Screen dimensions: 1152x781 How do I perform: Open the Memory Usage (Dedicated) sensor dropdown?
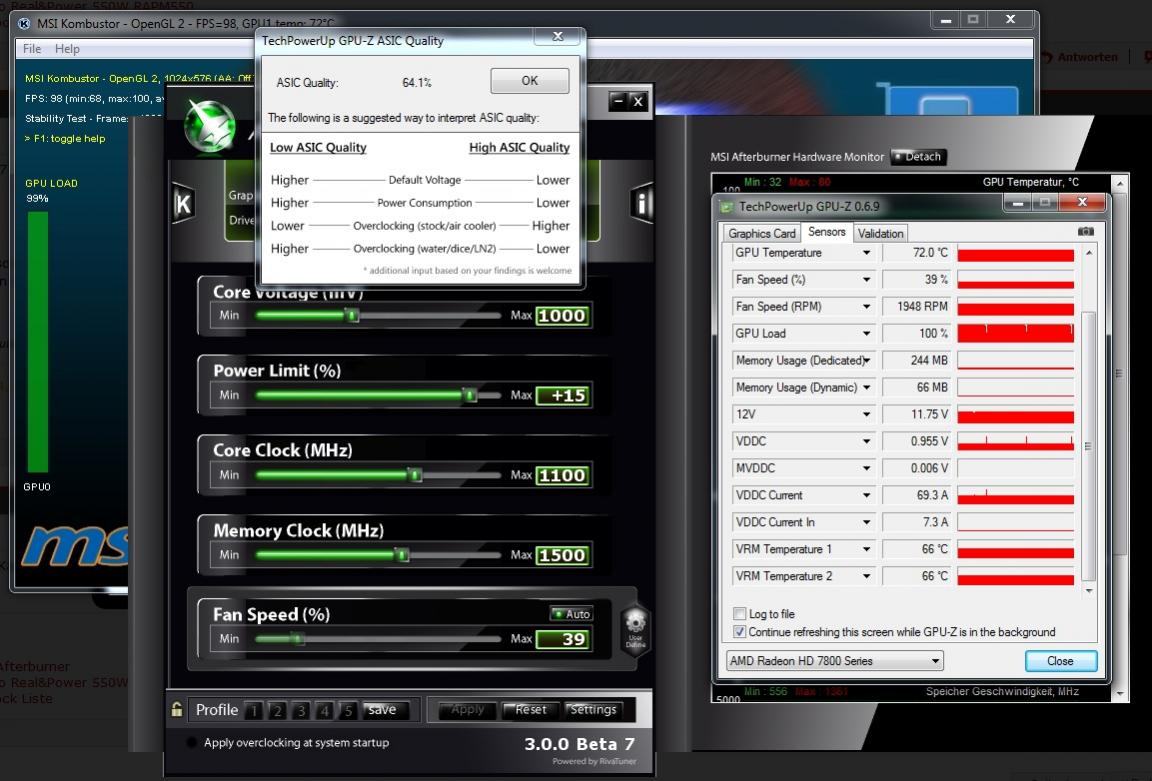pos(867,361)
